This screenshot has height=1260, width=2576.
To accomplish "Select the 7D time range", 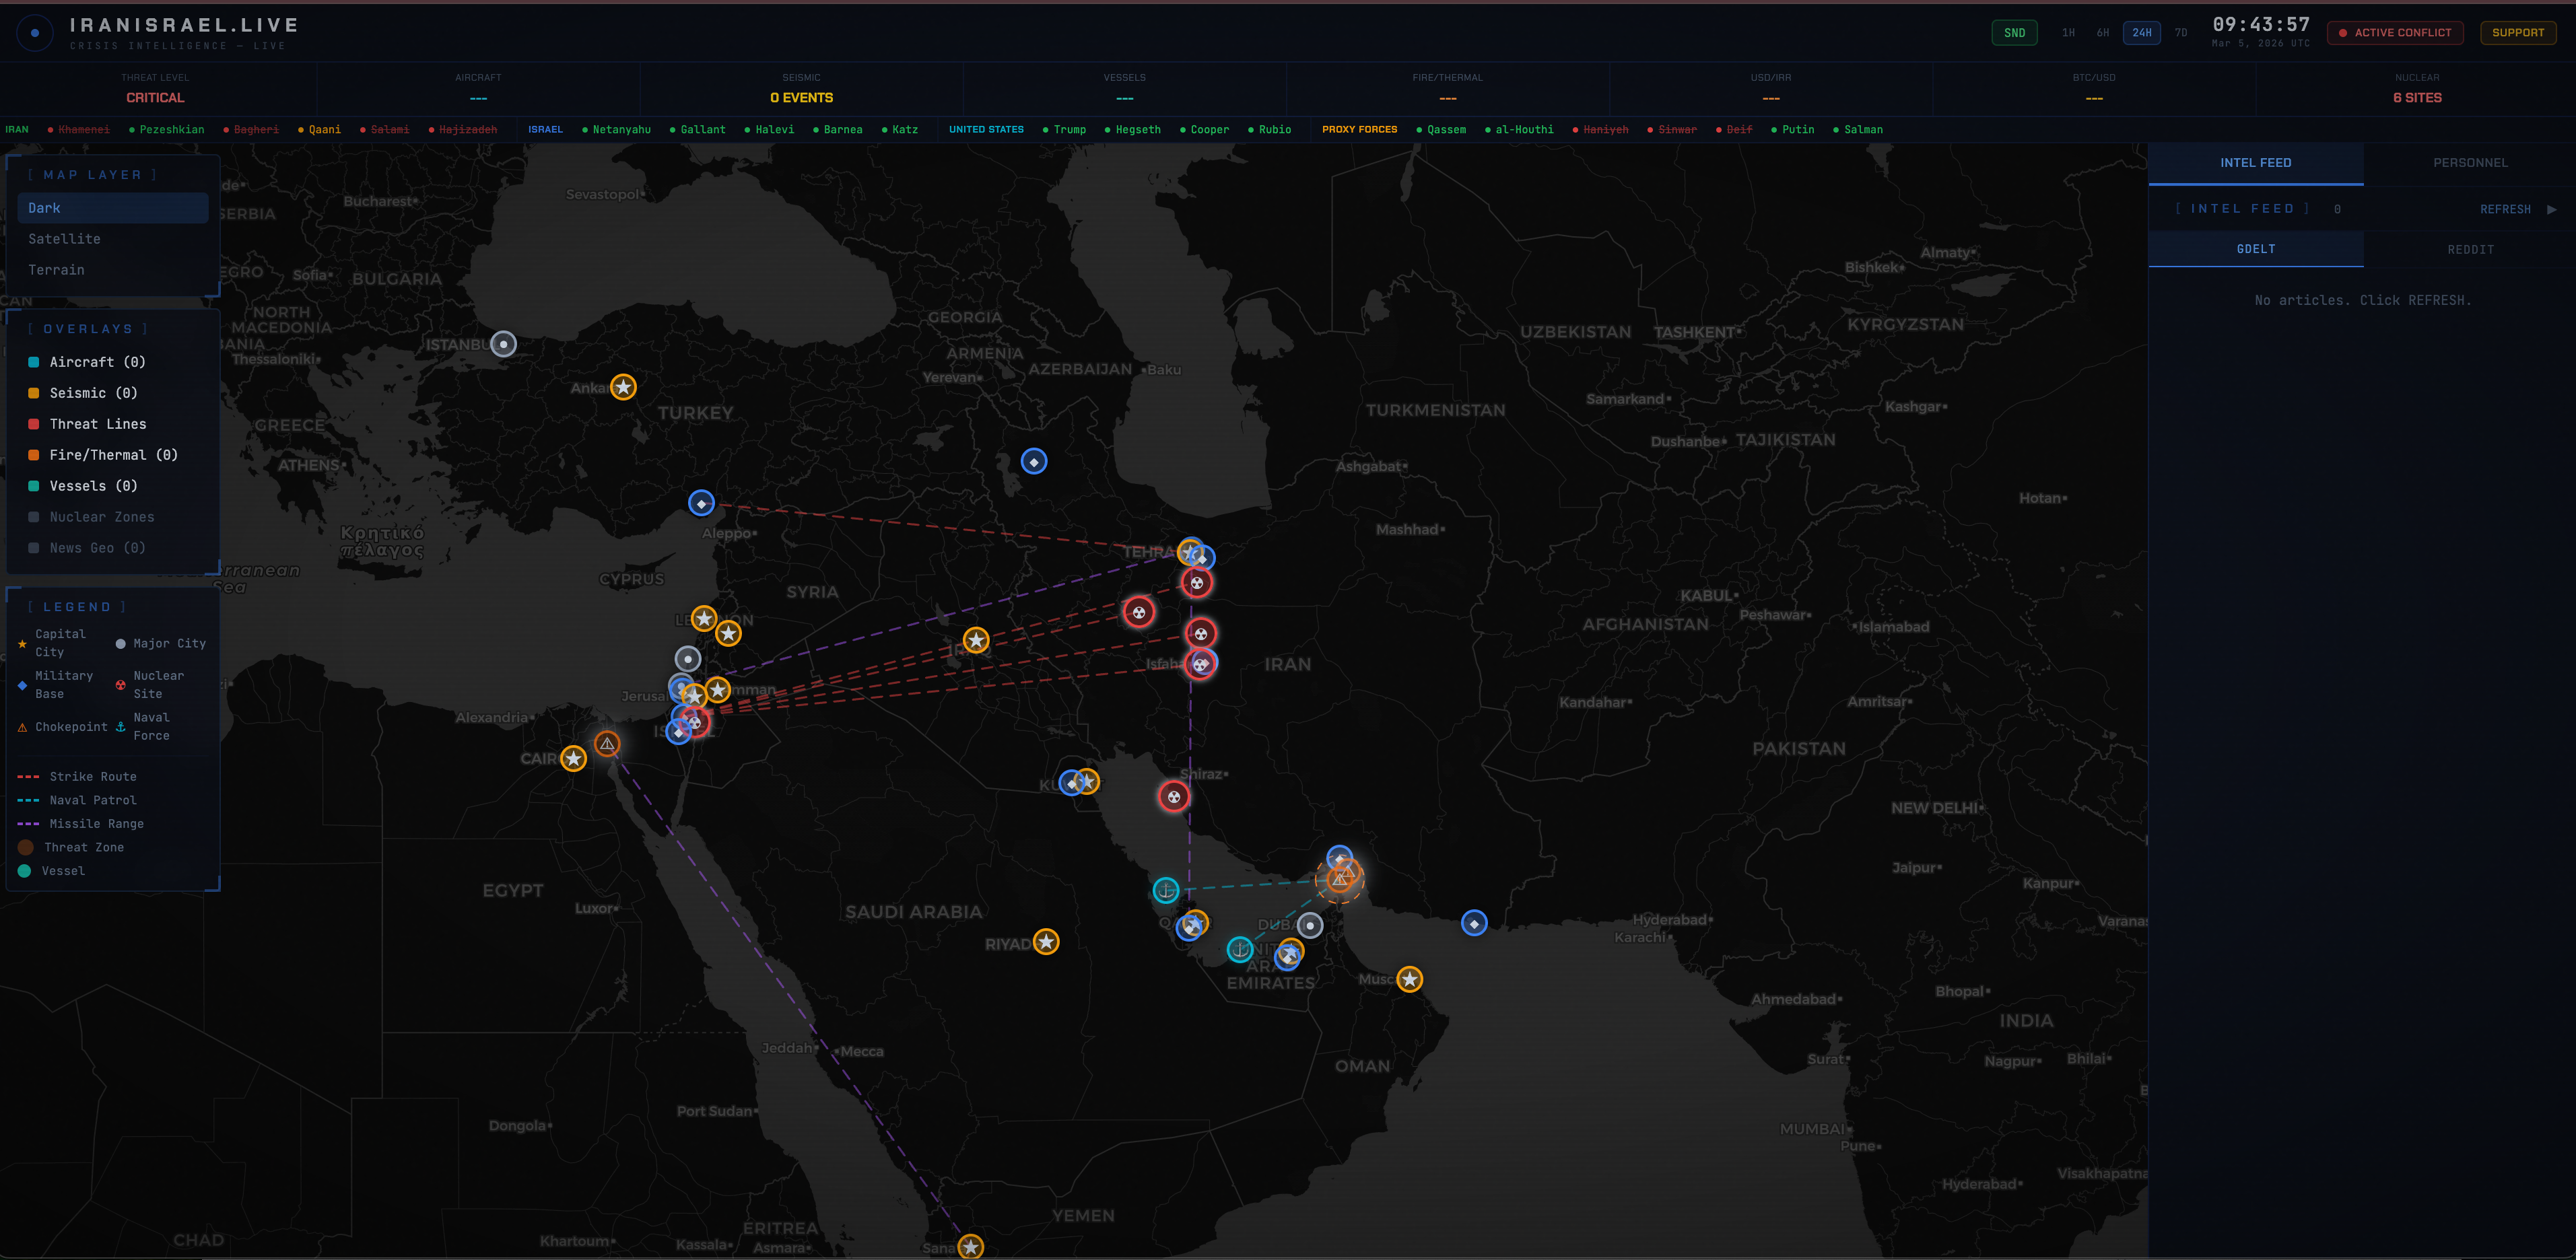I will pos(2181,33).
